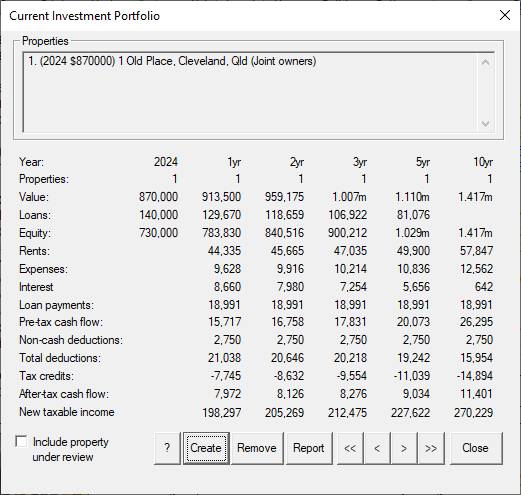This screenshot has width=521, height=495.
Task: Click the 5yr Loans figure 81,076
Action: pyautogui.click(x=413, y=215)
